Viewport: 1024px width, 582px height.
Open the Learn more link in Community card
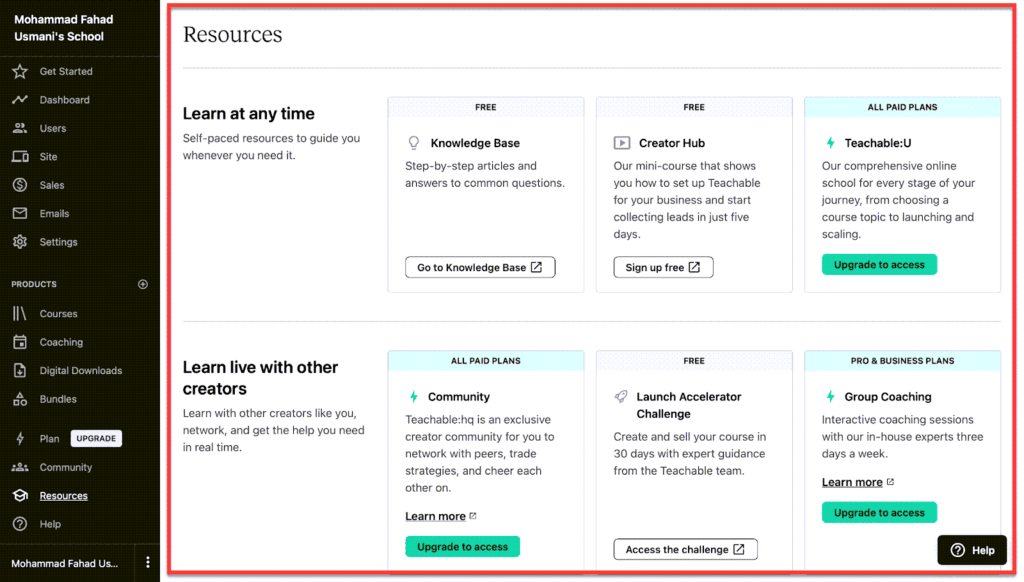click(x=435, y=516)
